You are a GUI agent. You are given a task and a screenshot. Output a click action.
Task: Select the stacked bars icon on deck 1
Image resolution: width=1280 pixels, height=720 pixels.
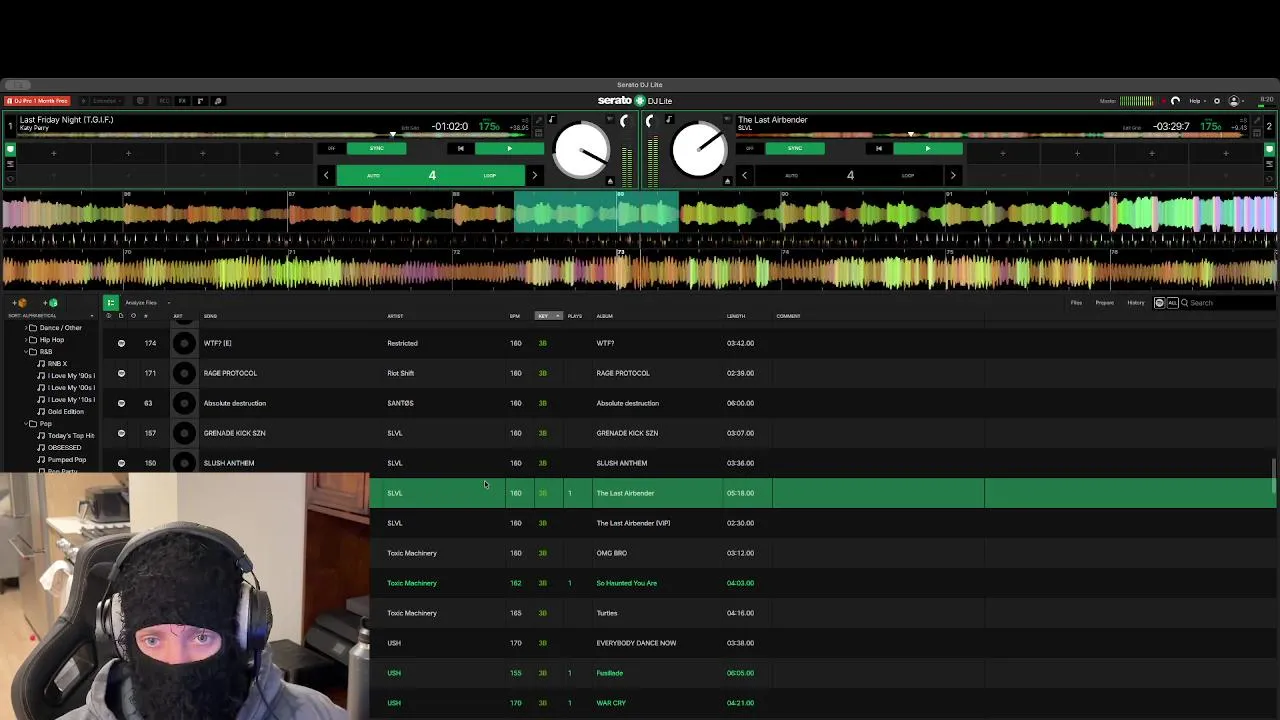pos(10,164)
